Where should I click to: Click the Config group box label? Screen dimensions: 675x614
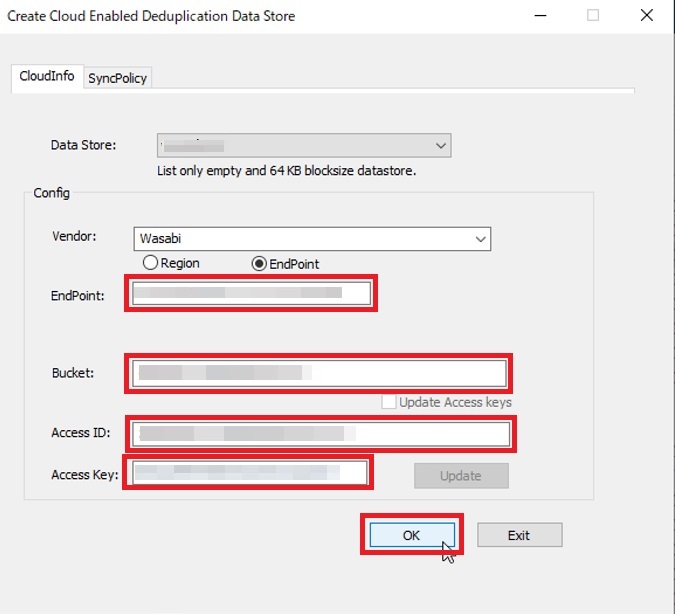coord(51,193)
